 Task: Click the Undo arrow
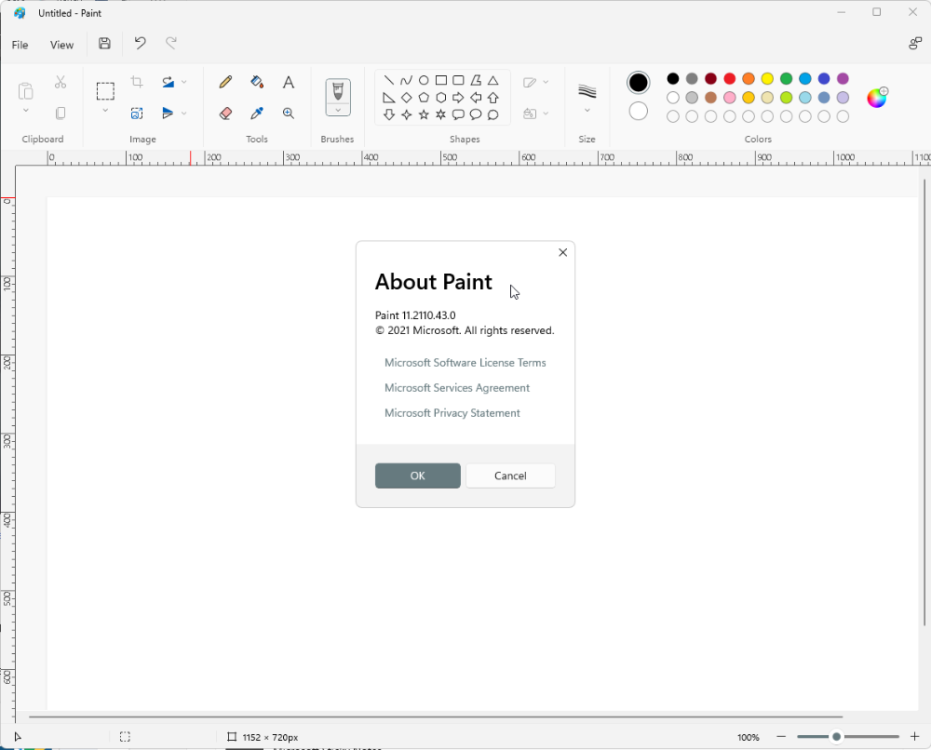tap(140, 43)
